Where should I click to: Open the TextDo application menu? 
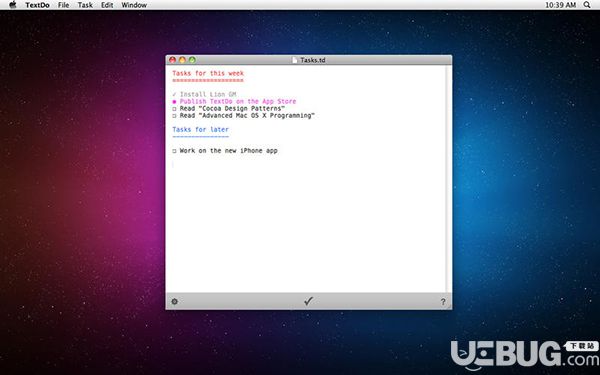38,5
